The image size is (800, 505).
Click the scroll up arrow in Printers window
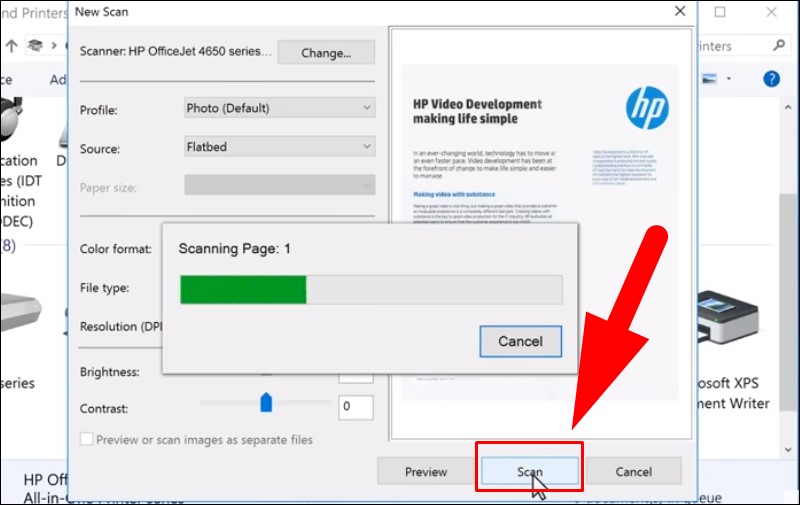tap(788, 108)
